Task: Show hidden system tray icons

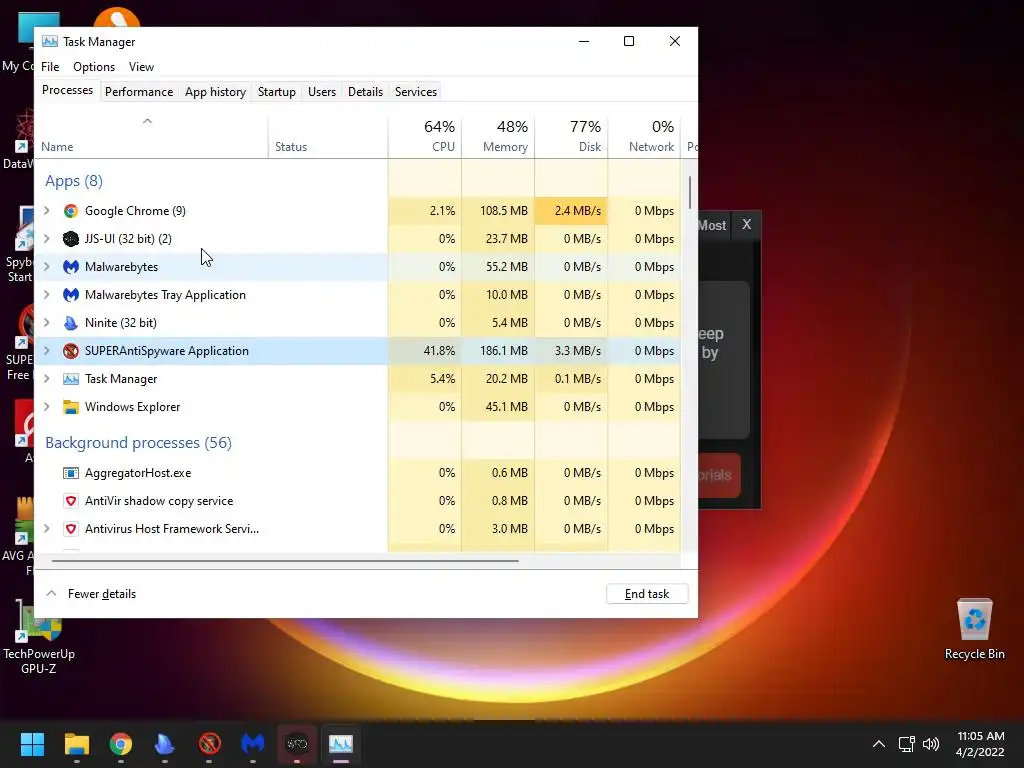Action: click(x=879, y=744)
